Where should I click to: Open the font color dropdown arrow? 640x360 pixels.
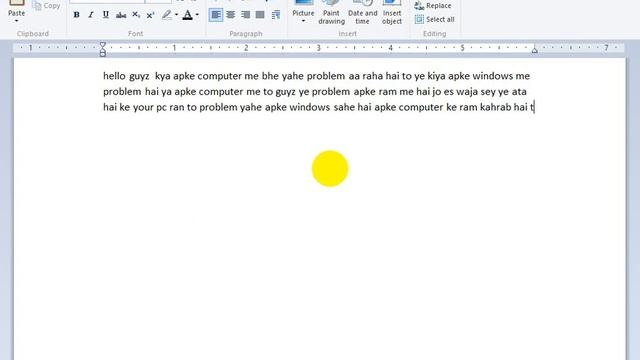click(x=197, y=15)
